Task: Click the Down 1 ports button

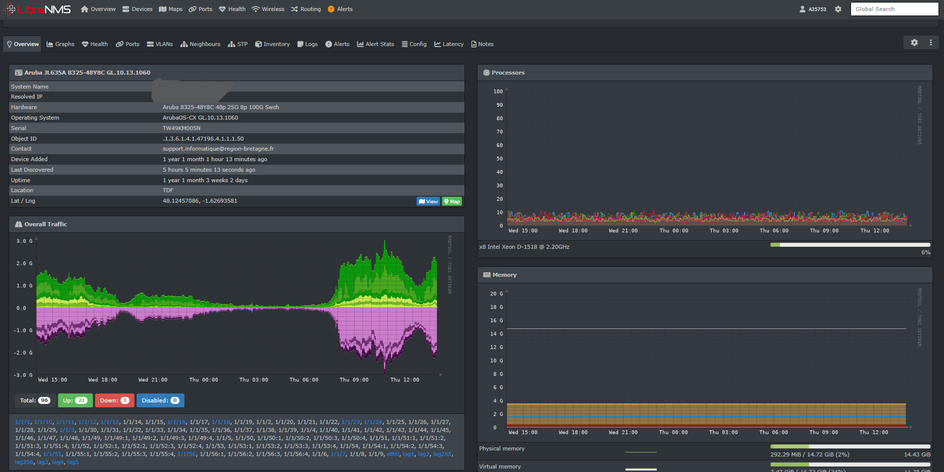Action: (x=114, y=400)
